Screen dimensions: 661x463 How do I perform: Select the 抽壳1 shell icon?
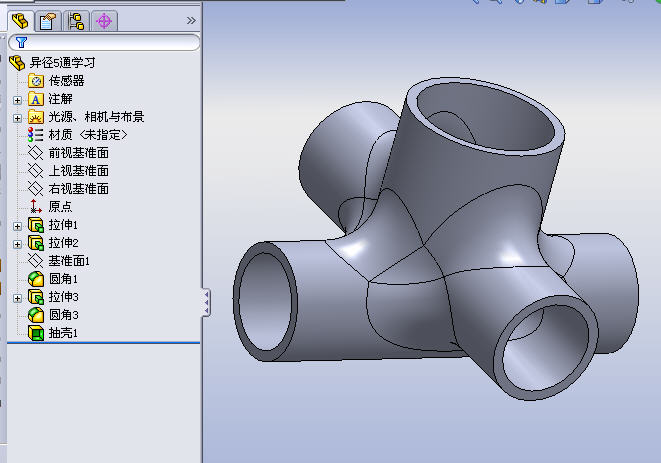coord(36,333)
